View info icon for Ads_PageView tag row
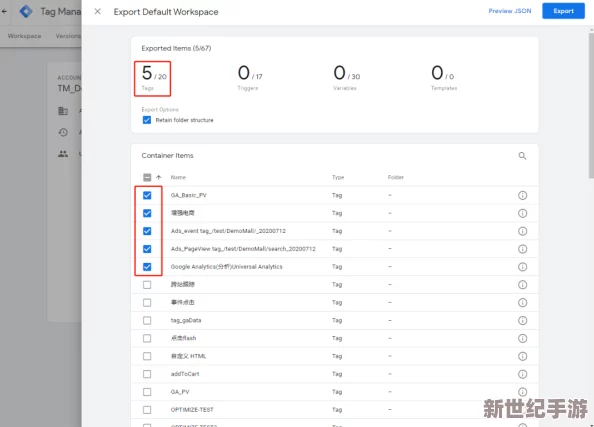Image resolution: width=594 pixels, height=427 pixels. 522,249
